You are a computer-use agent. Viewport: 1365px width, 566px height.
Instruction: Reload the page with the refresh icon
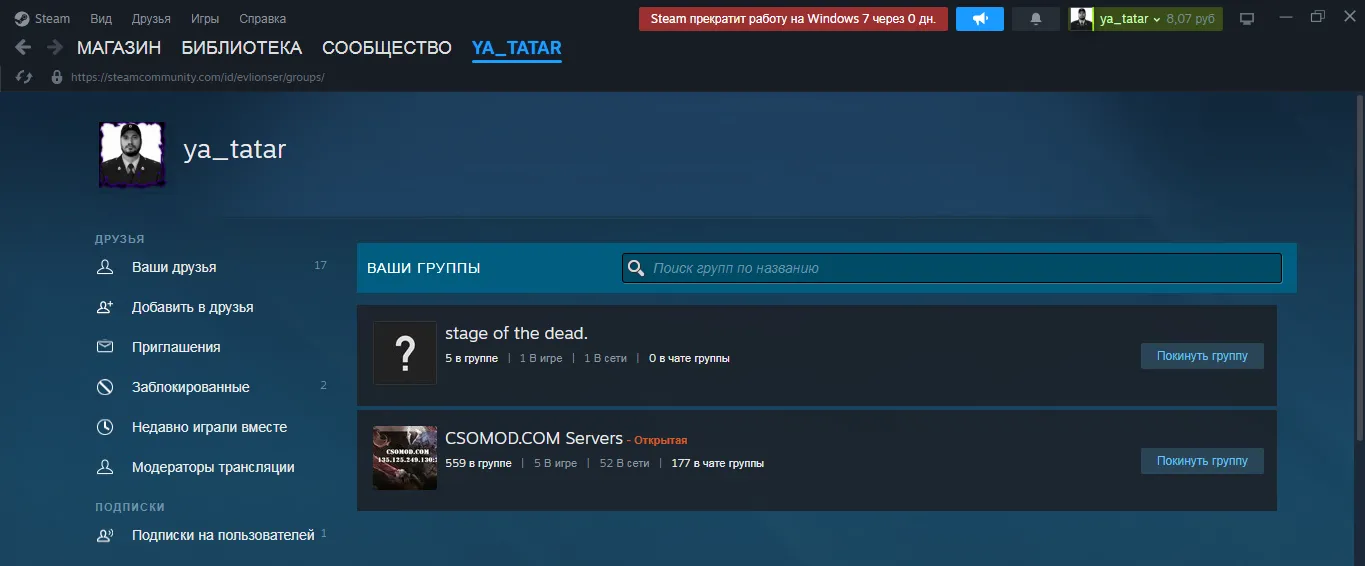26,77
